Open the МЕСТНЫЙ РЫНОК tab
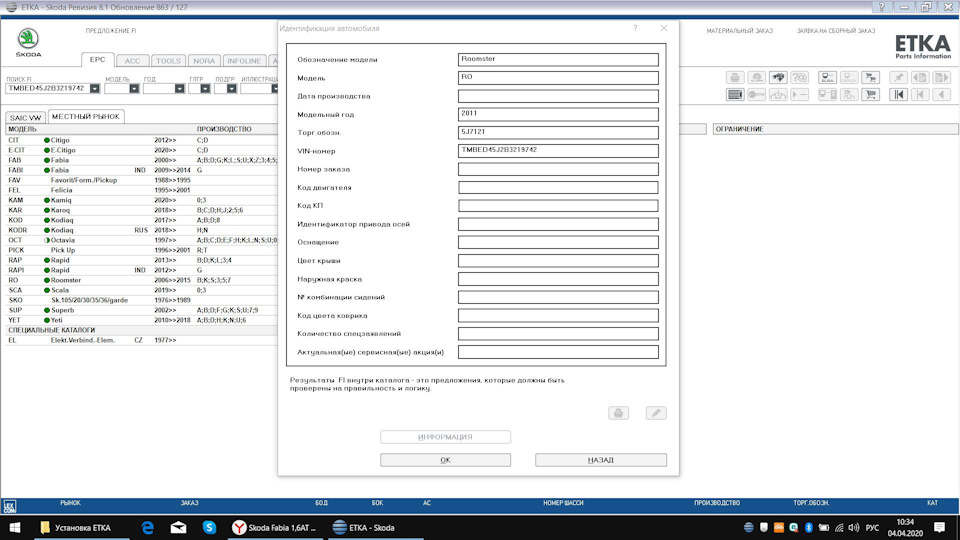The height and width of the screenshot is (540, 960). coord(86,116)
